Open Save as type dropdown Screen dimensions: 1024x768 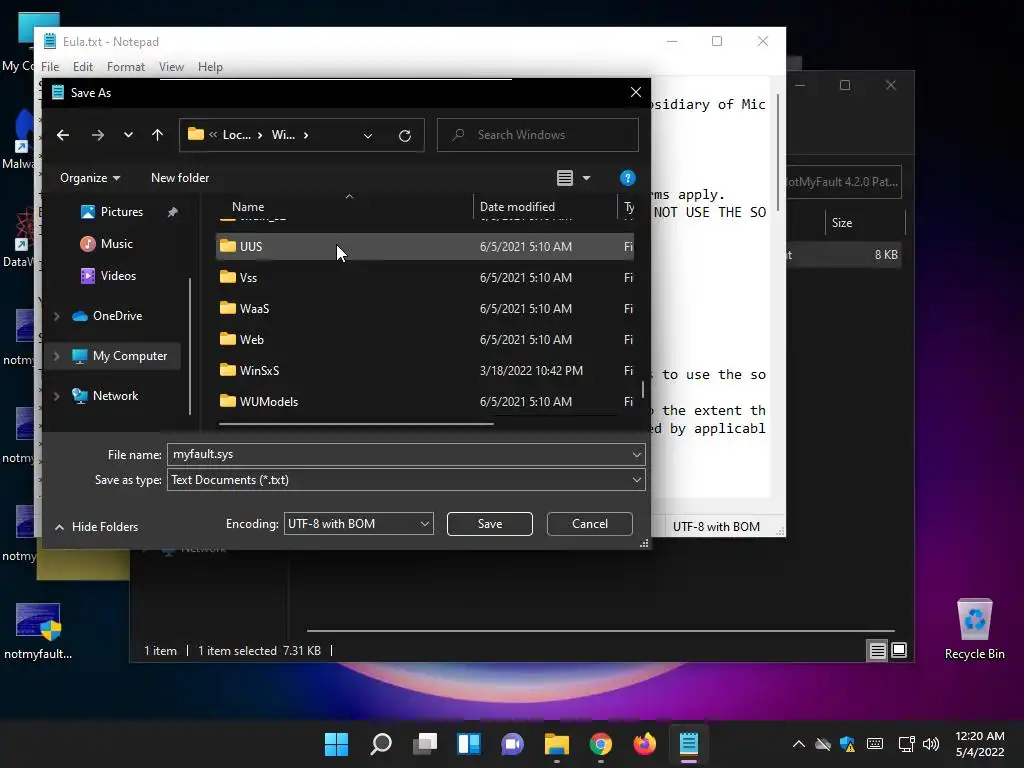(406, 480)
